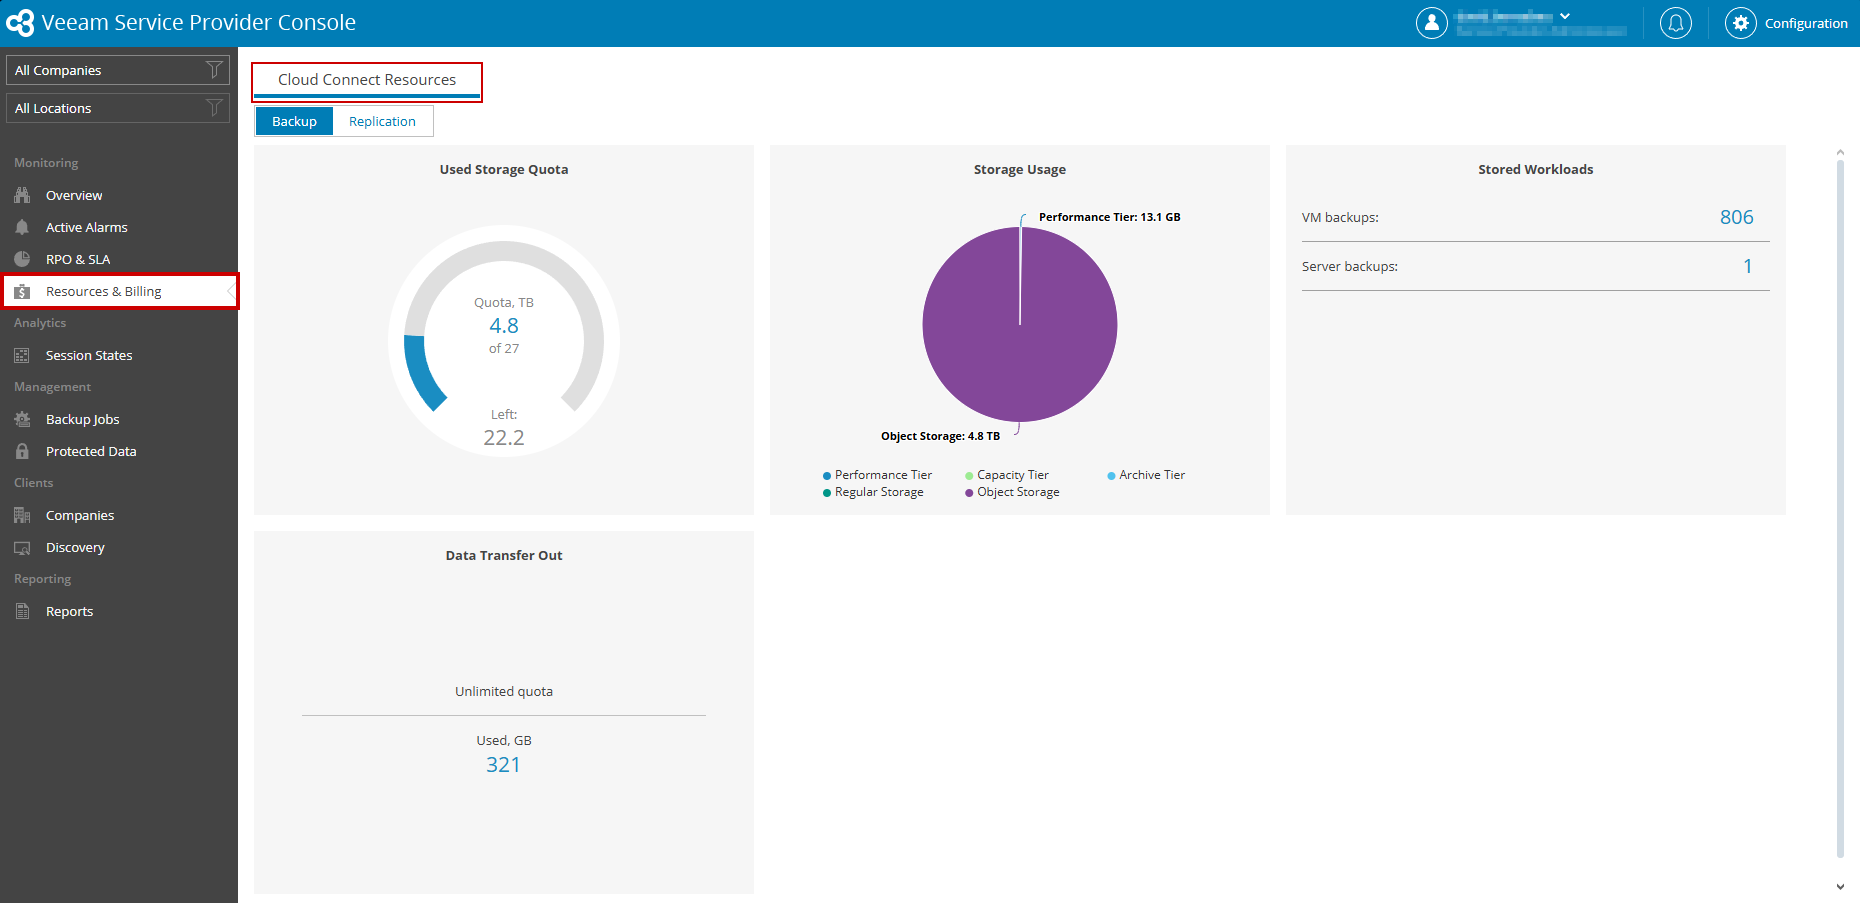Click the Active Alarms bell icon
This screenshot has width=1860, height=903.
click(x=22, y=227)
